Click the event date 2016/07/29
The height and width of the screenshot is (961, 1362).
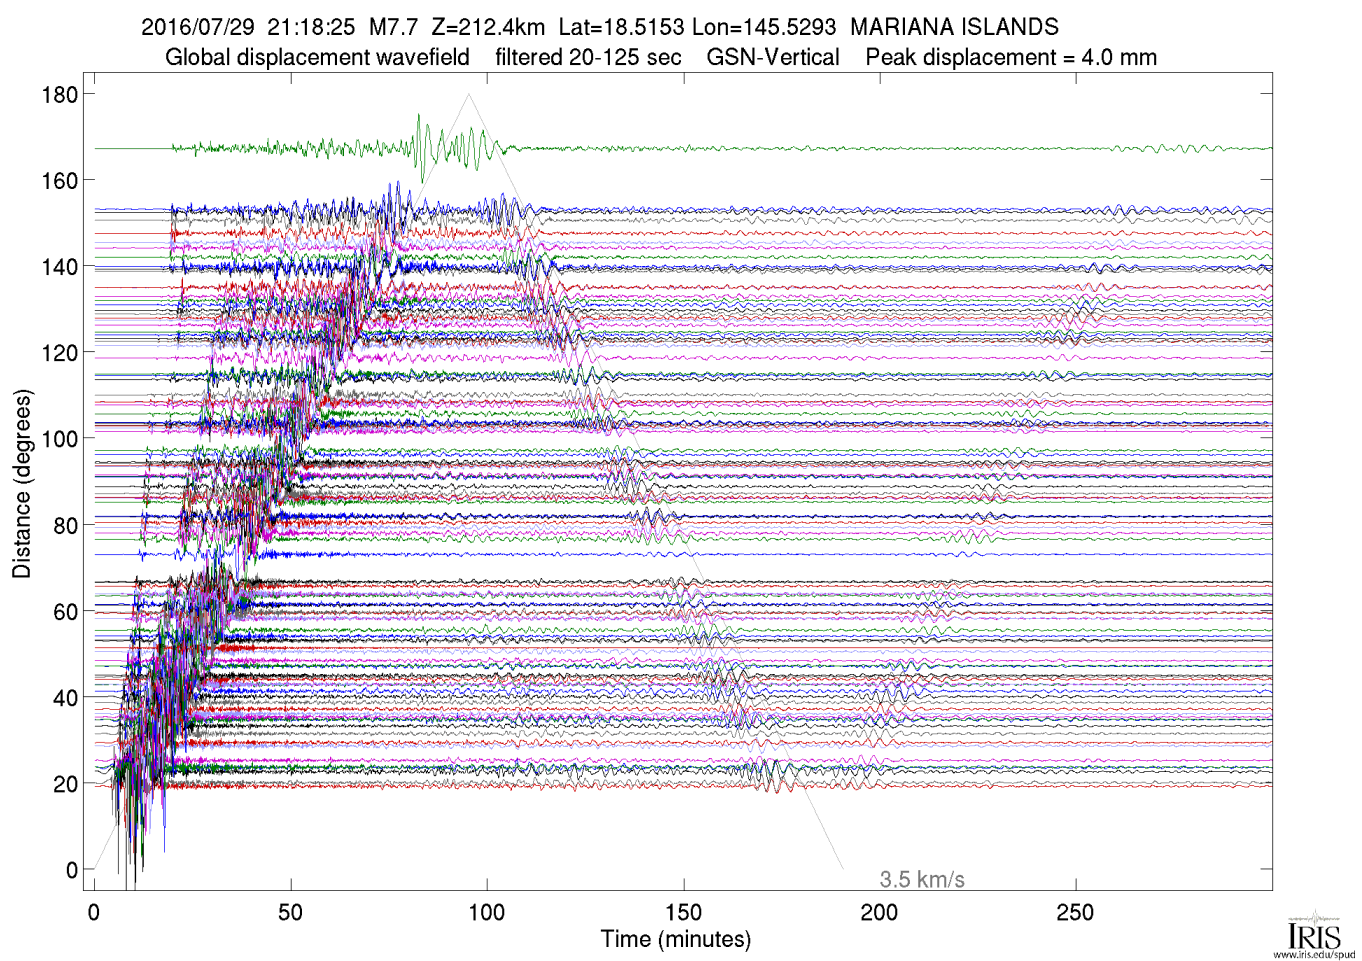pos(197,27)
